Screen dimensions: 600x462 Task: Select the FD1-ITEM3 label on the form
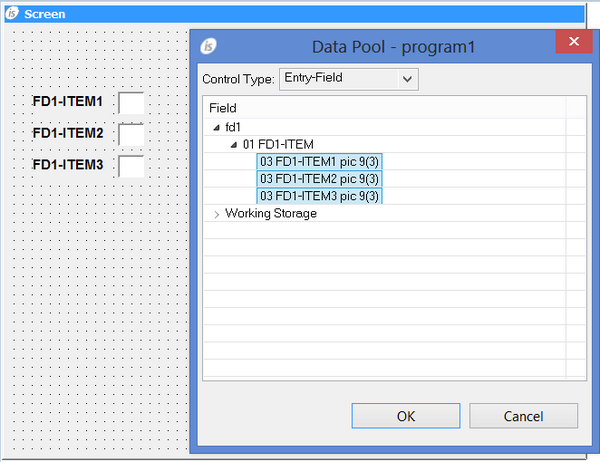(x=68, y=164)
